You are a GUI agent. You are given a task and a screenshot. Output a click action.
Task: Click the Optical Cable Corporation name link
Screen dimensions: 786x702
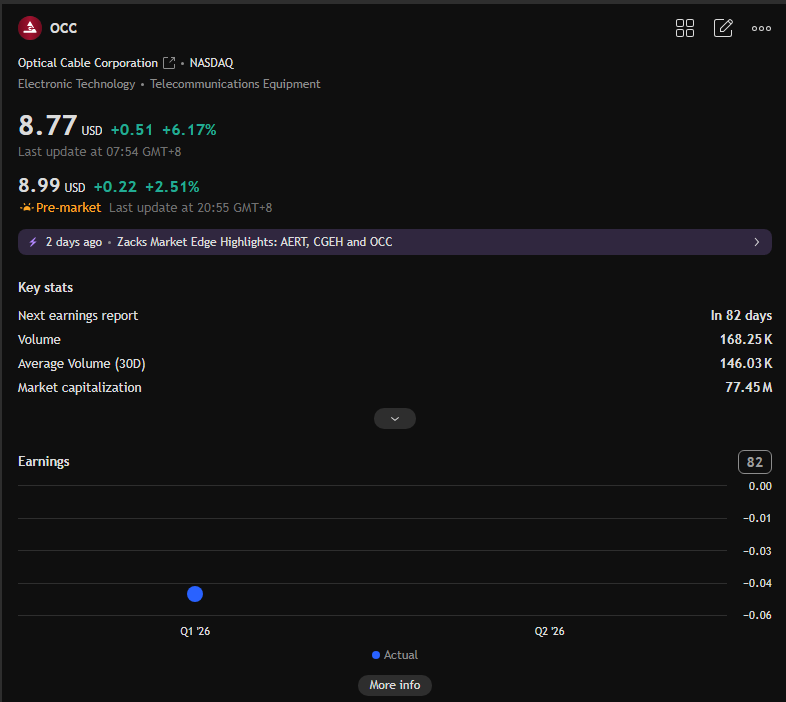[x=88, y=63]
